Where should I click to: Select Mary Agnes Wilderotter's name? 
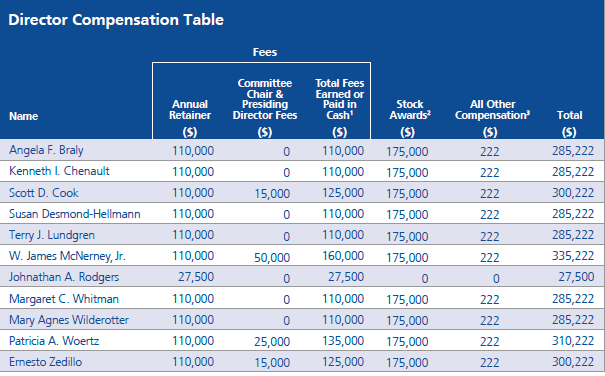[69, 320]
